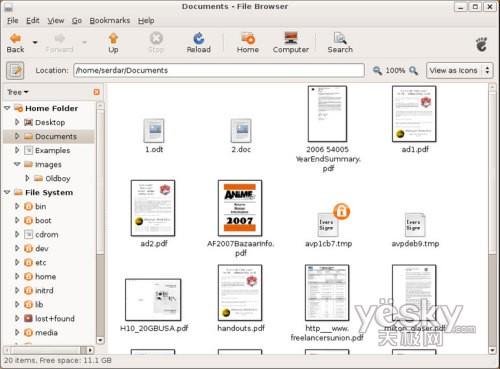
Task: Start a file Search from toolbar
Action: coord(340,43)
